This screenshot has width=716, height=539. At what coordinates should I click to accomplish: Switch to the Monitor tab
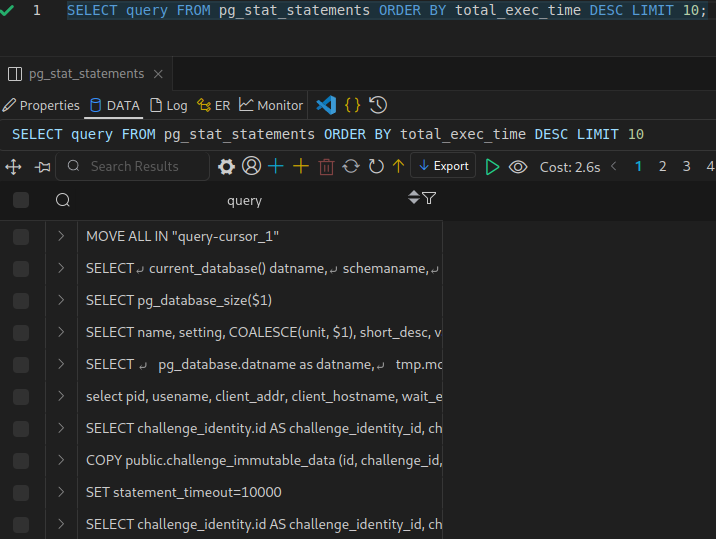[x=271, y=106]
